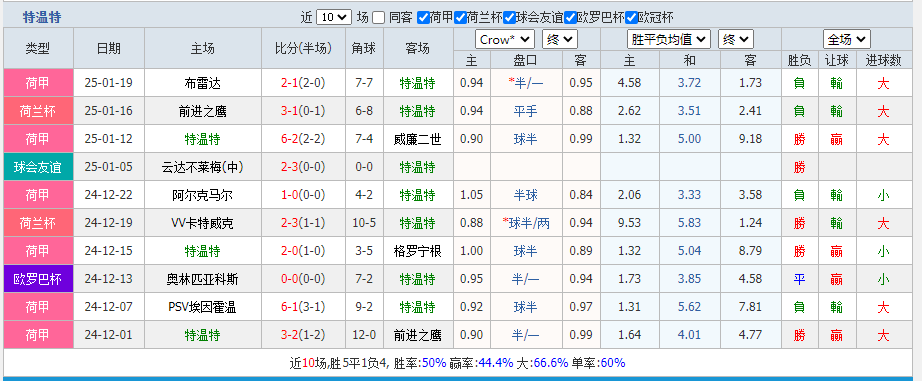Open home team VV卡特威克 link
Screen dimensions: 922x381
[202, 223]
